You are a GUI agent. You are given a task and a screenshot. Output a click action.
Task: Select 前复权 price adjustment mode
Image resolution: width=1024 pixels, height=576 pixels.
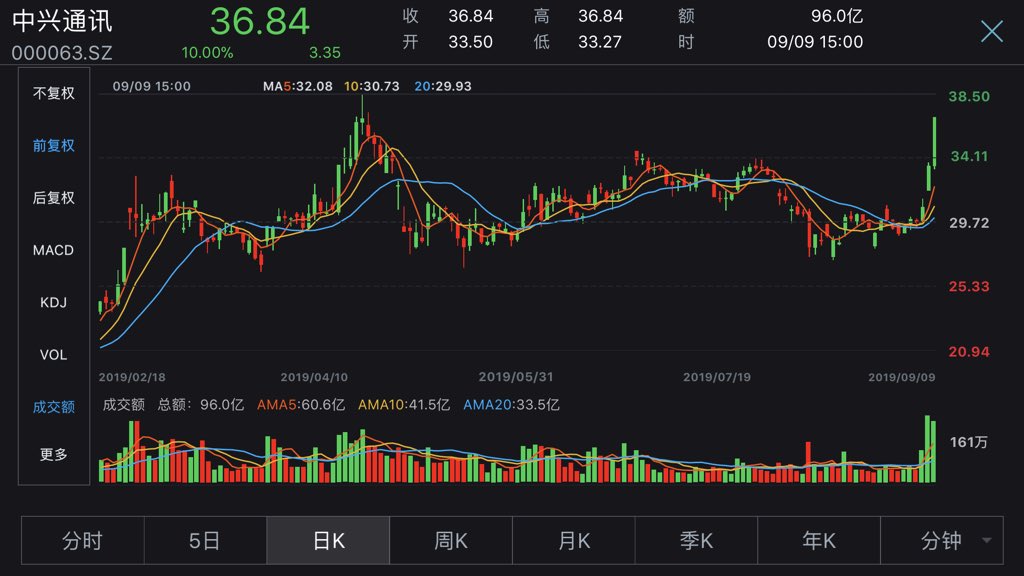(x=54, y=146)
